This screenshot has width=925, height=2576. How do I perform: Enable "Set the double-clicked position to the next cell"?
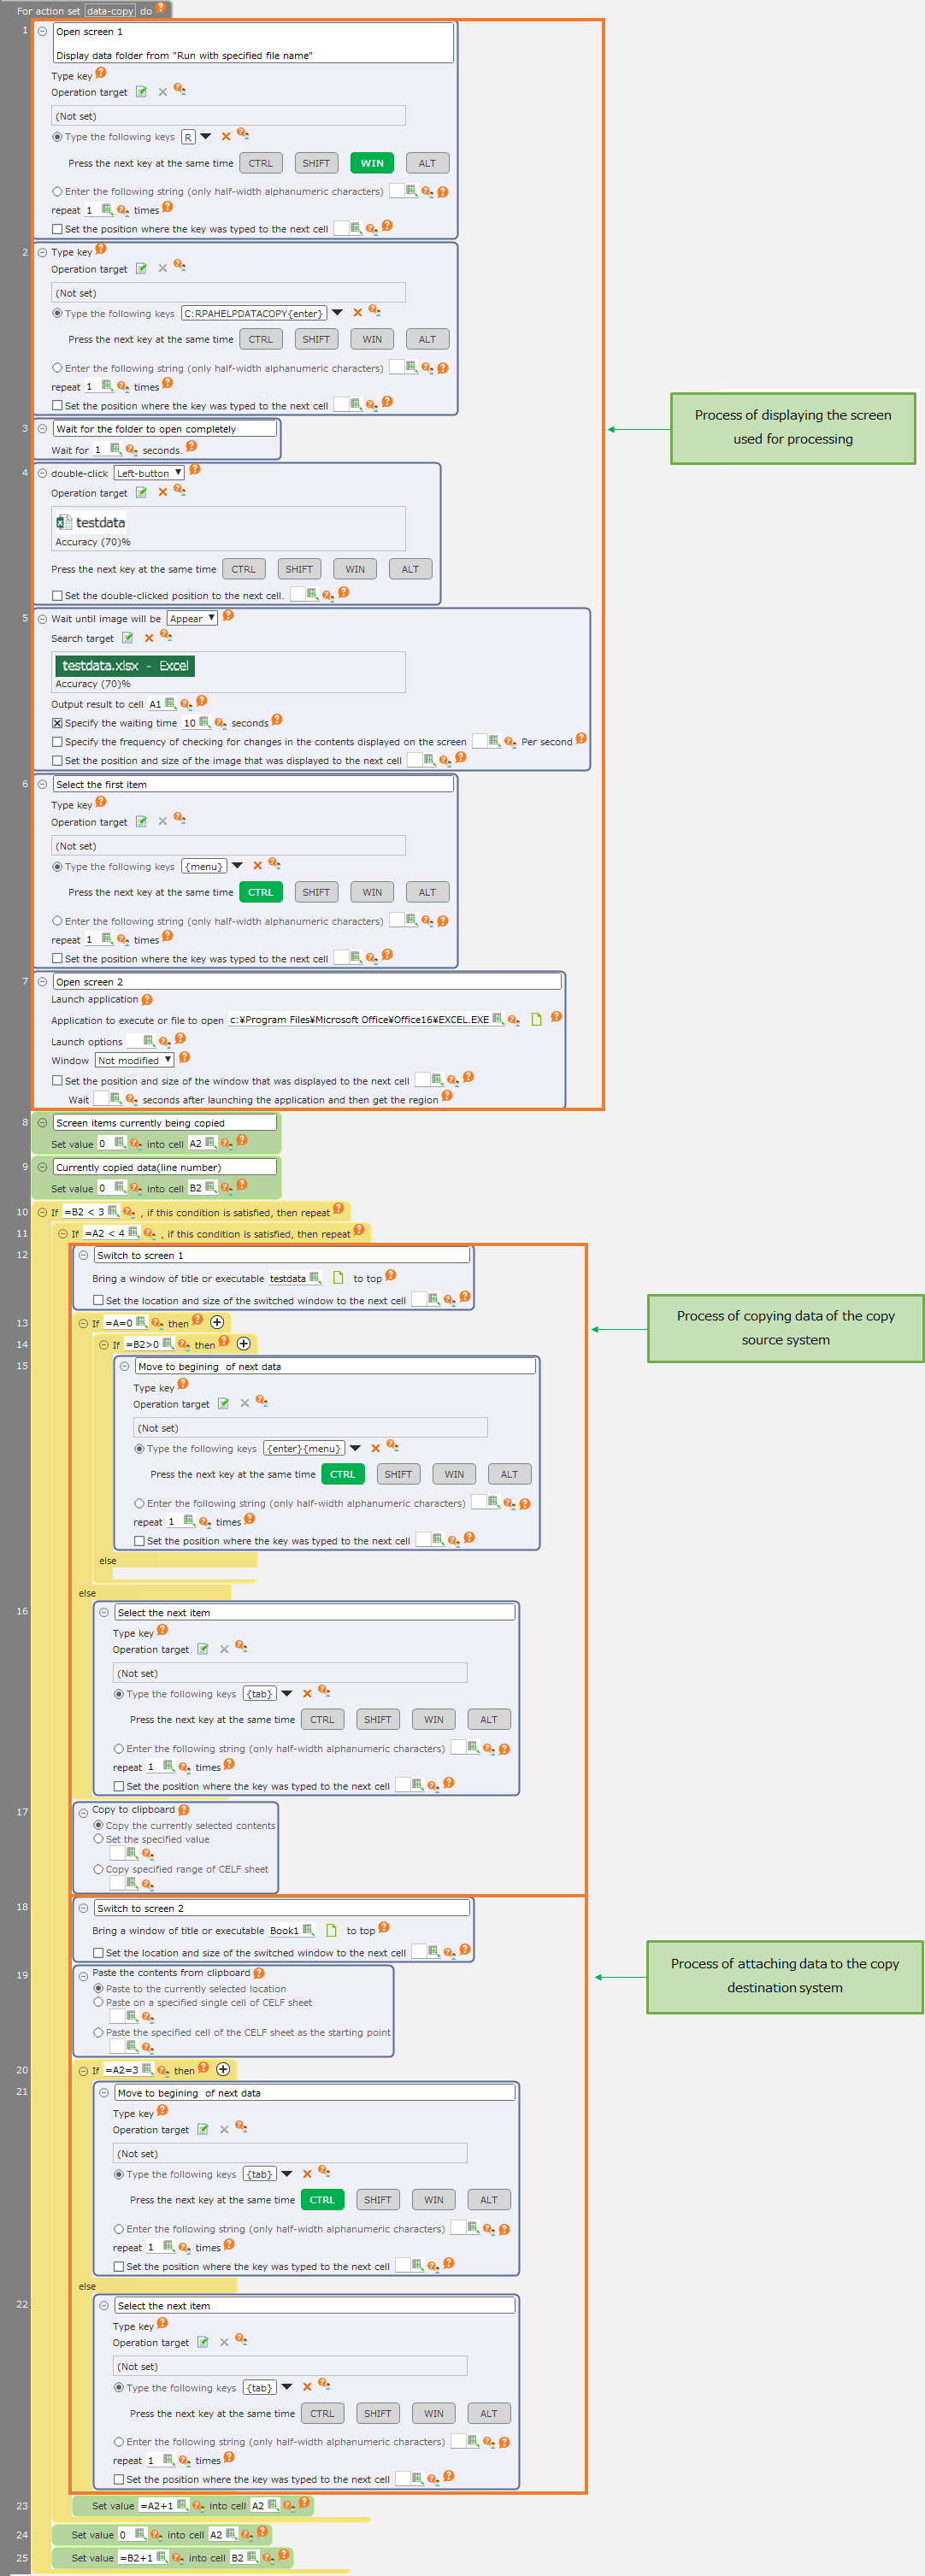pos(57,596)
